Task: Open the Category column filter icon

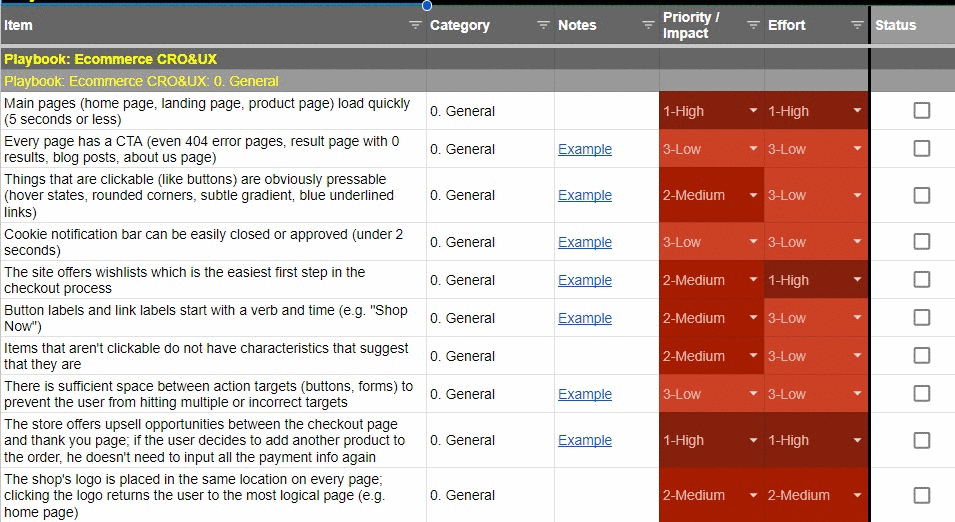Action: tap(543, 25)
